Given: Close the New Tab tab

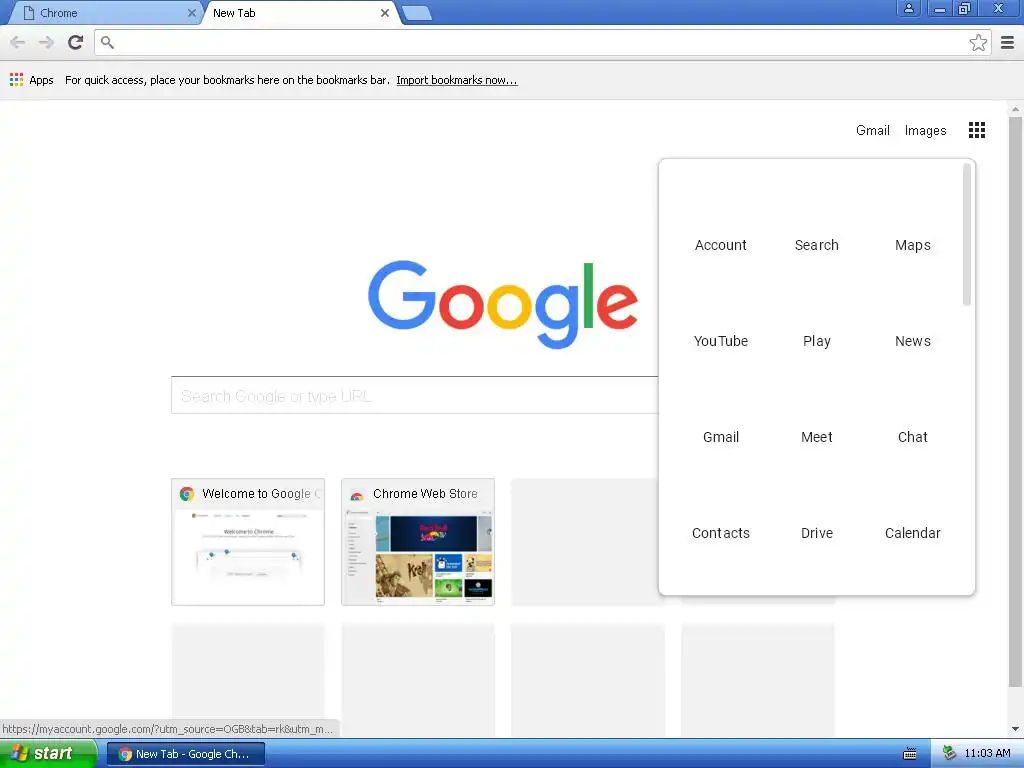Looking at the screenshot, I should [x=385, y=13].
